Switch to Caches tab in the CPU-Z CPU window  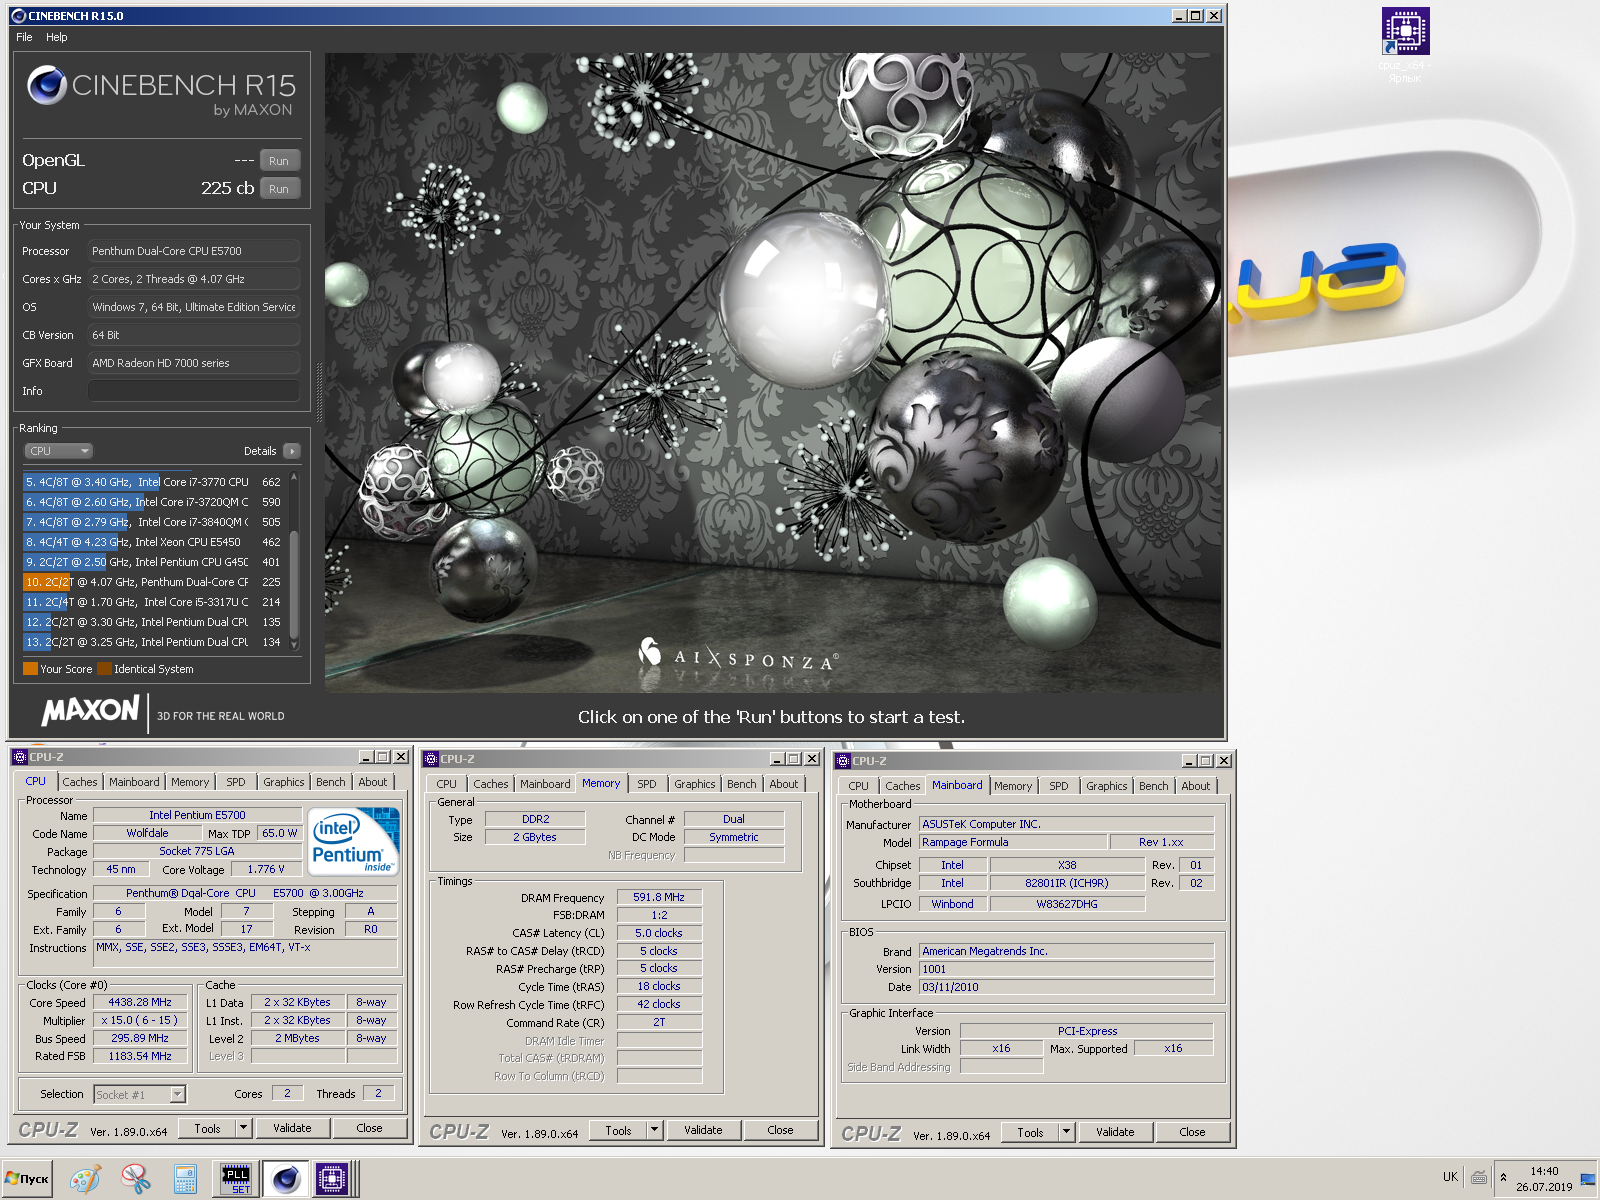tap(80, 782)
